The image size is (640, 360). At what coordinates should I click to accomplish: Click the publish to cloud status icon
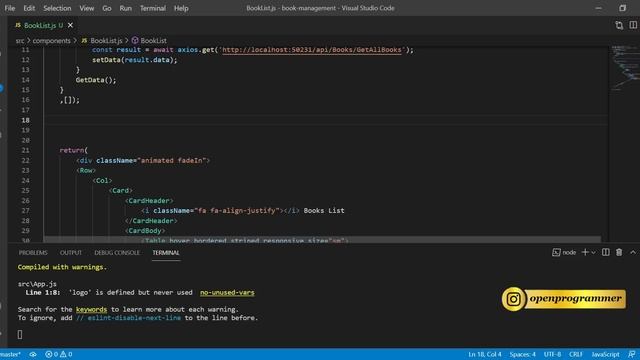coord(33,354)
